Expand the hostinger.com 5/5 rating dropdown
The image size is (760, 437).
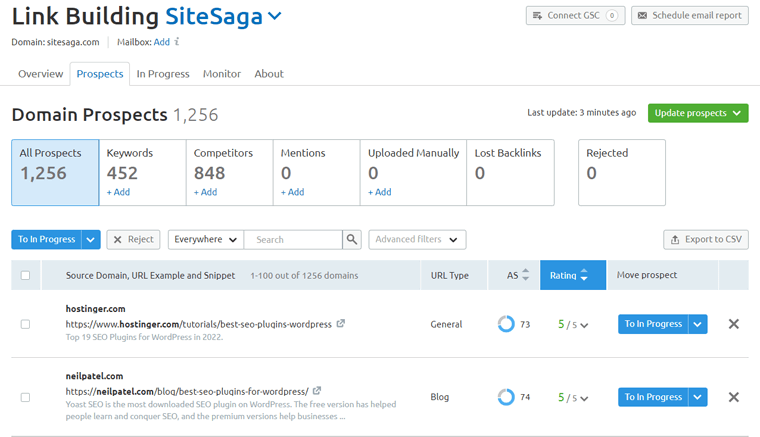click(573, 325)
